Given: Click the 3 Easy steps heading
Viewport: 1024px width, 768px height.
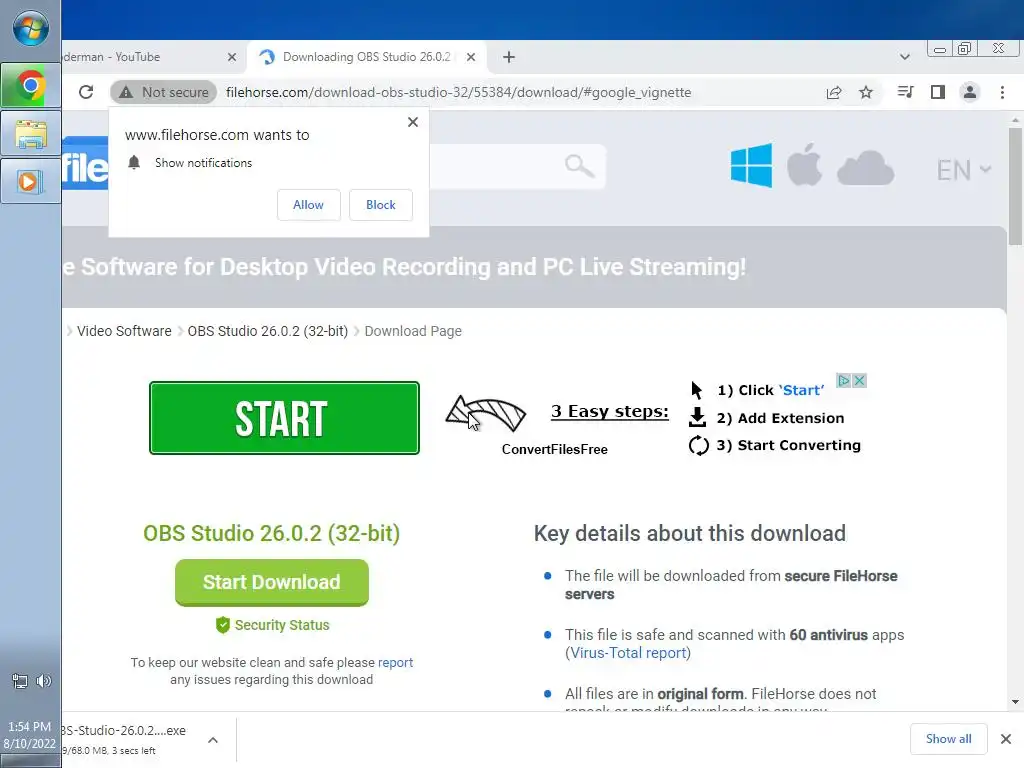Looking at the screenshot, I should (610, 411).
